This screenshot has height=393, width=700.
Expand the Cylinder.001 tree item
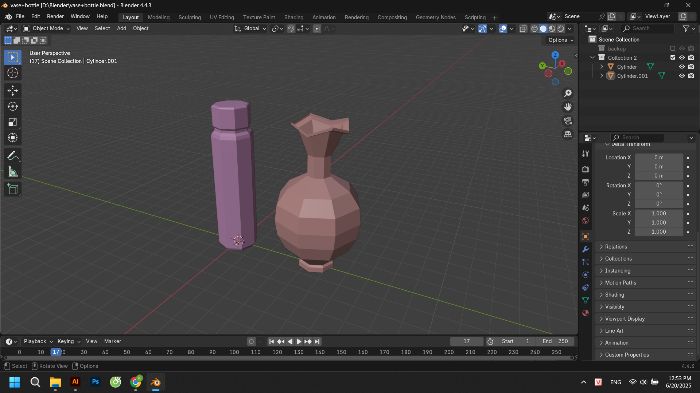pyautogui.click(x=602, y=76)
